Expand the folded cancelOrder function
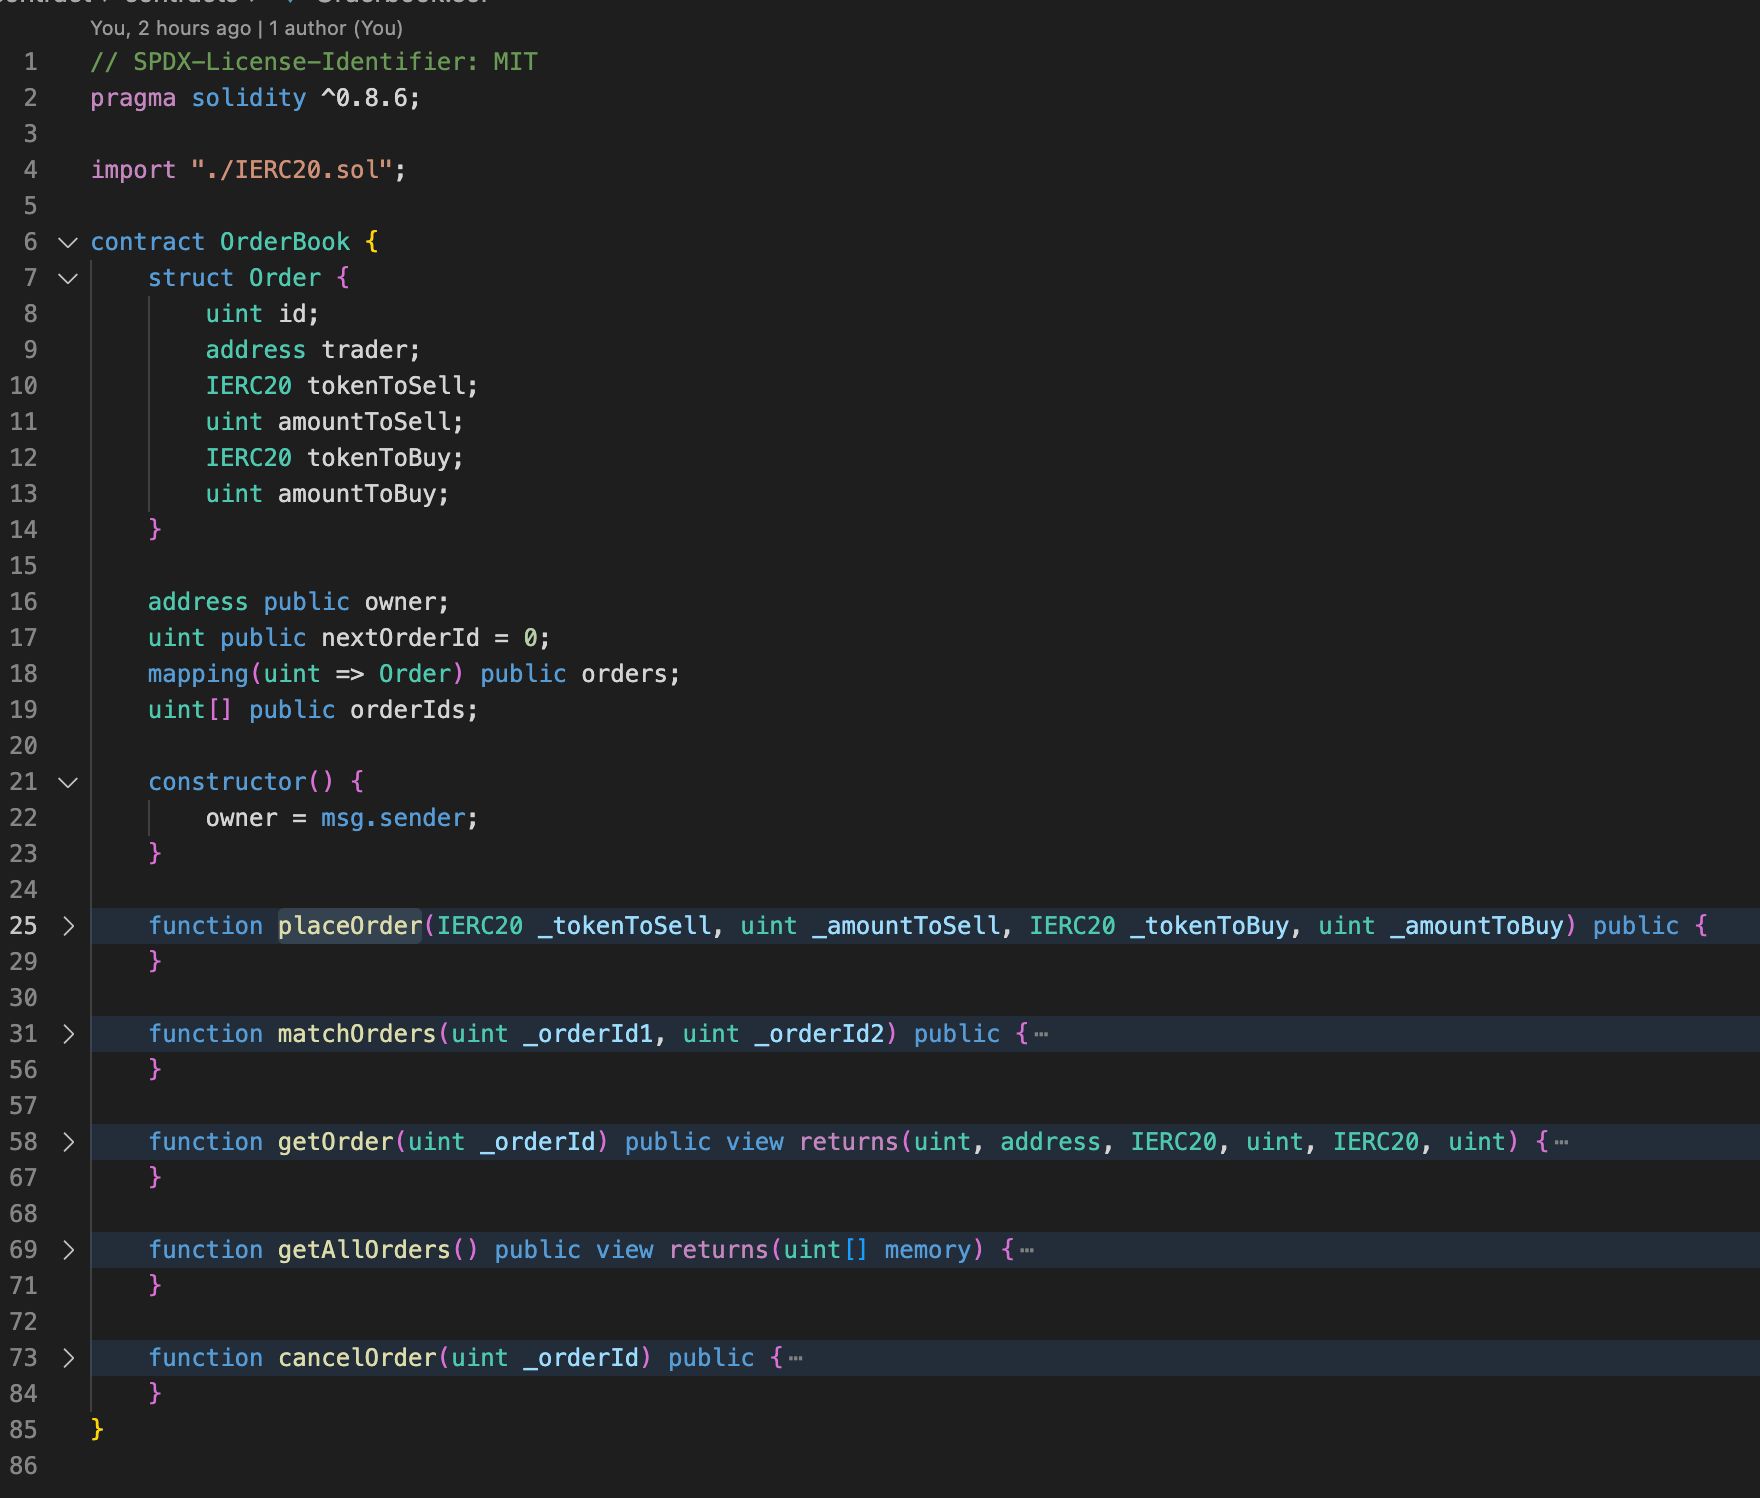 (68, 1358)
